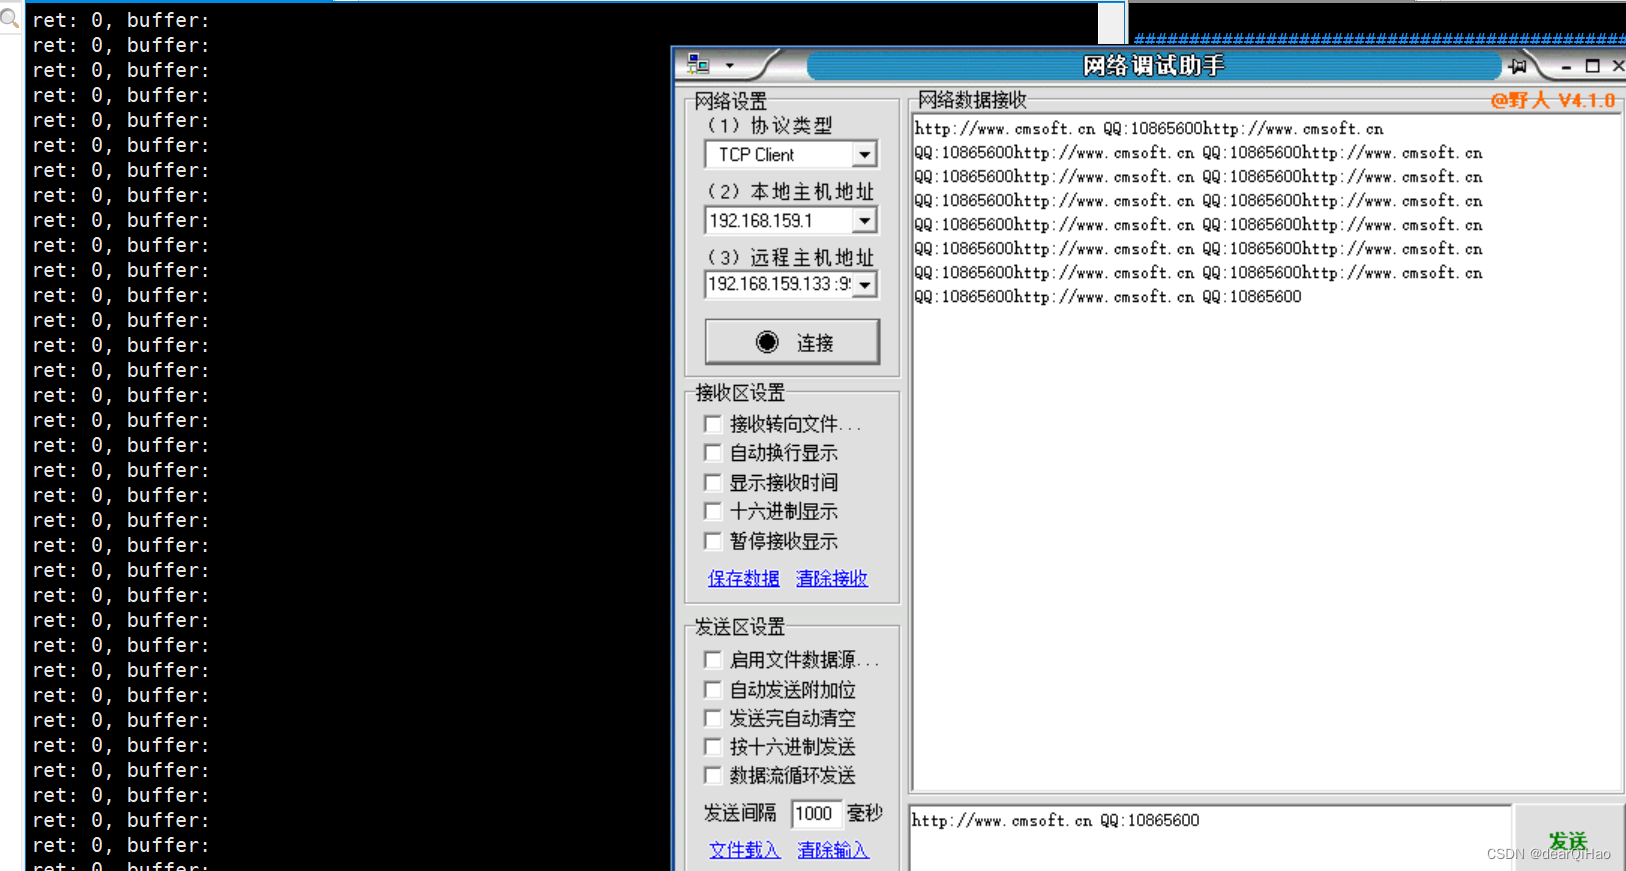The height and width of the screenshot is (871, 1626).
Task: Check 显示接收时间 option
Action: [x=713, y=482]
